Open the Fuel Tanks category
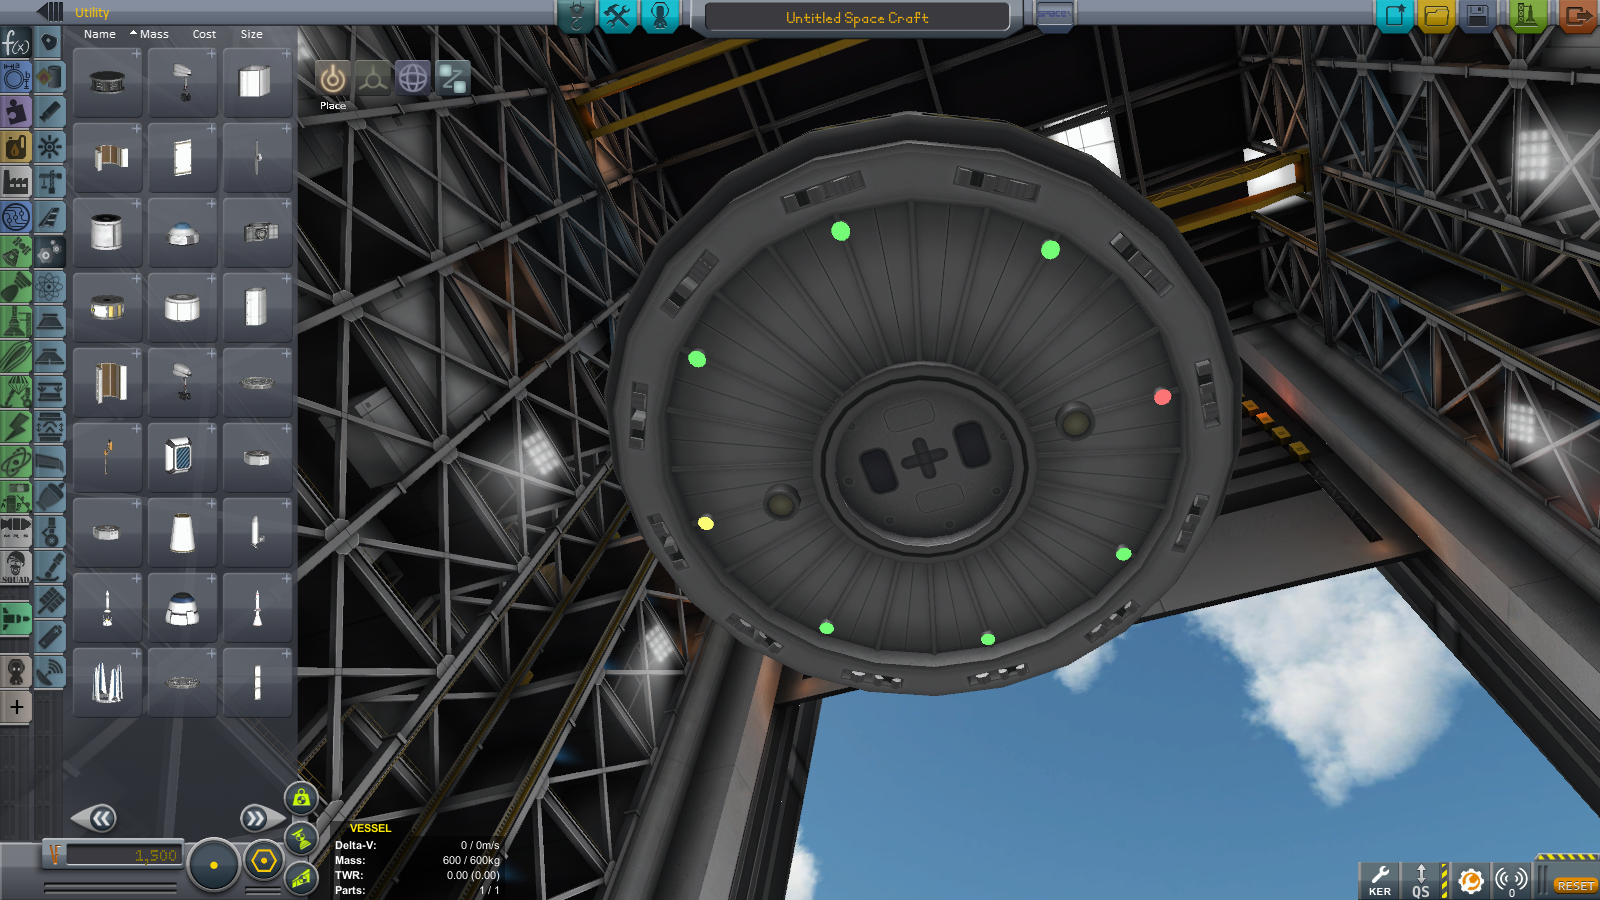Viewport: 1600px width, 900px height. coord(50,77)
